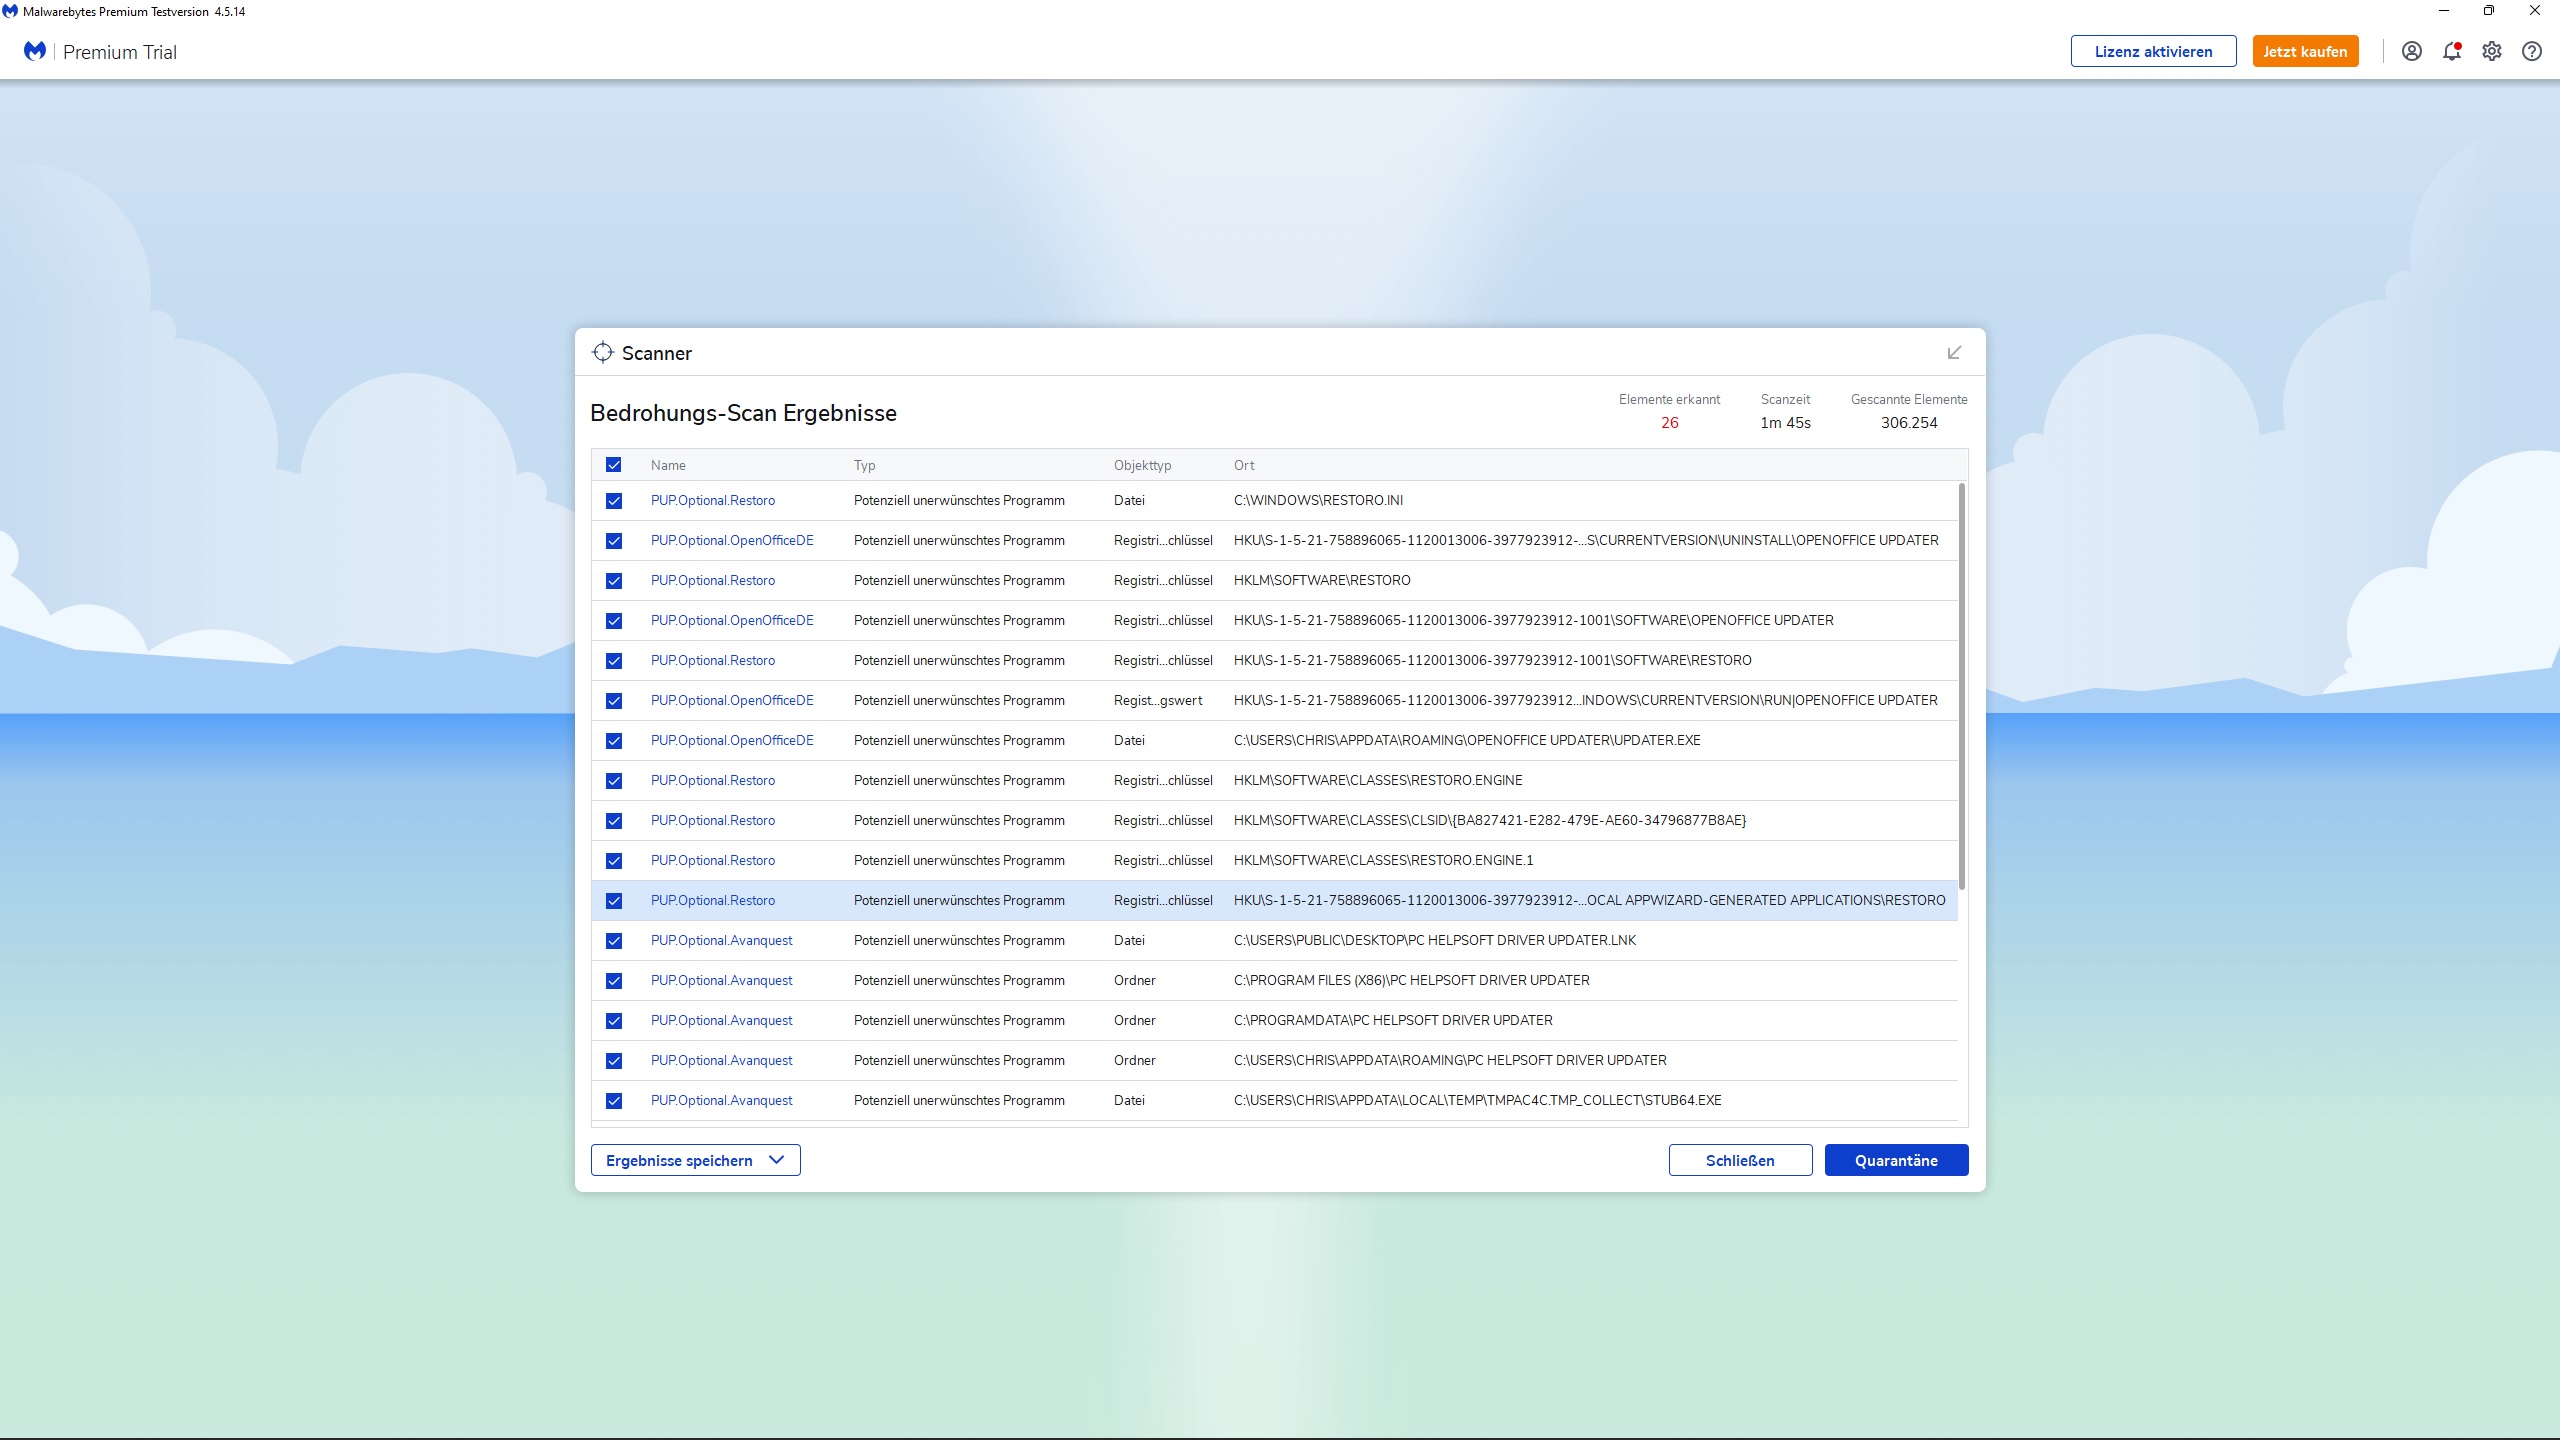Image resolution: width=2560 pixels, height=1440 pixels.
Task: Uncheck the UPDATER.EXE OpenOfficeDE checkbox
Action: pos(614,741)
